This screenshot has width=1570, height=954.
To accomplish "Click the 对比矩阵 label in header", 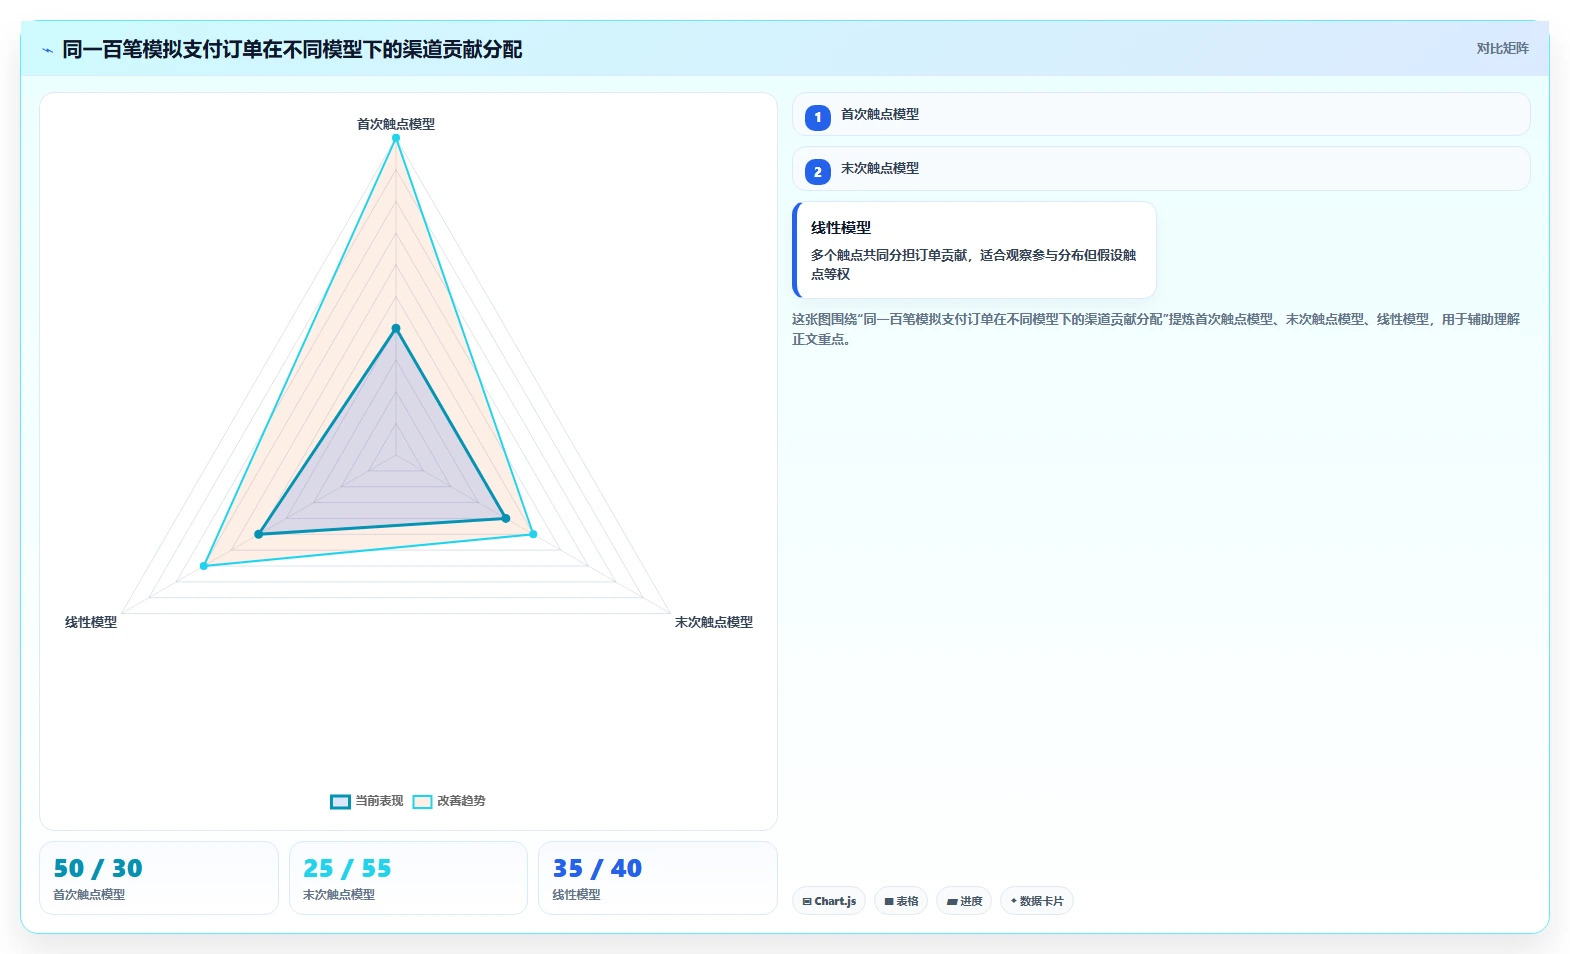I will pos(1502,48).
